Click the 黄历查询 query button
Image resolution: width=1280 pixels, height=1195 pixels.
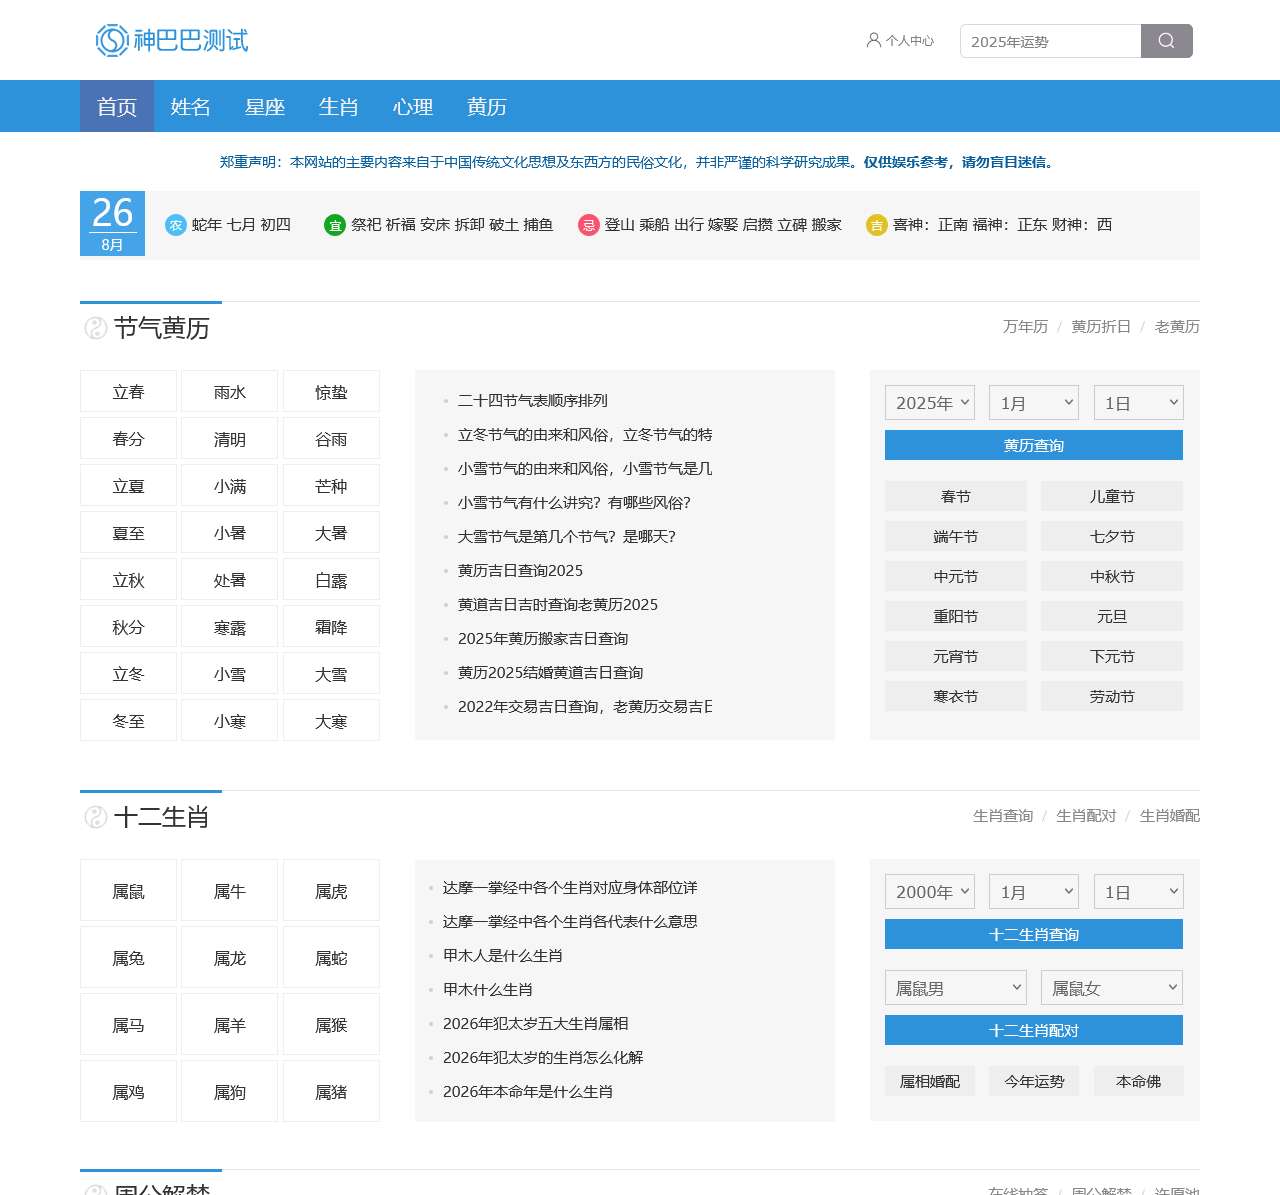[x=1033, y=445]
